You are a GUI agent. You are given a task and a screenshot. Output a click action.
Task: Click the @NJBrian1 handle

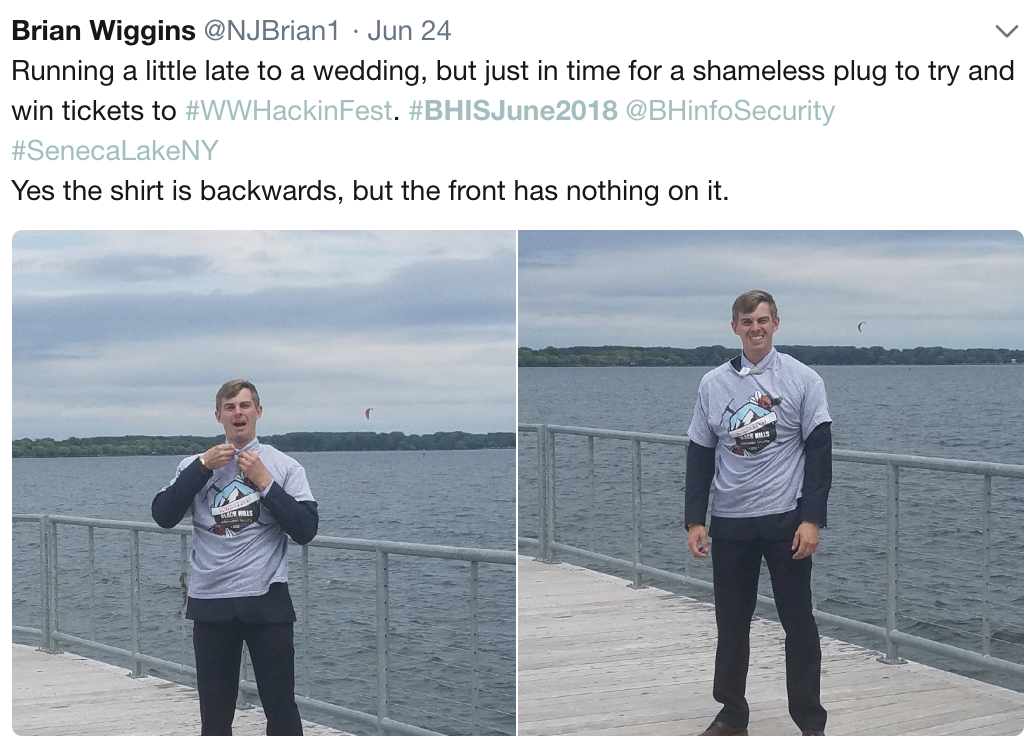tap(272, 30)
